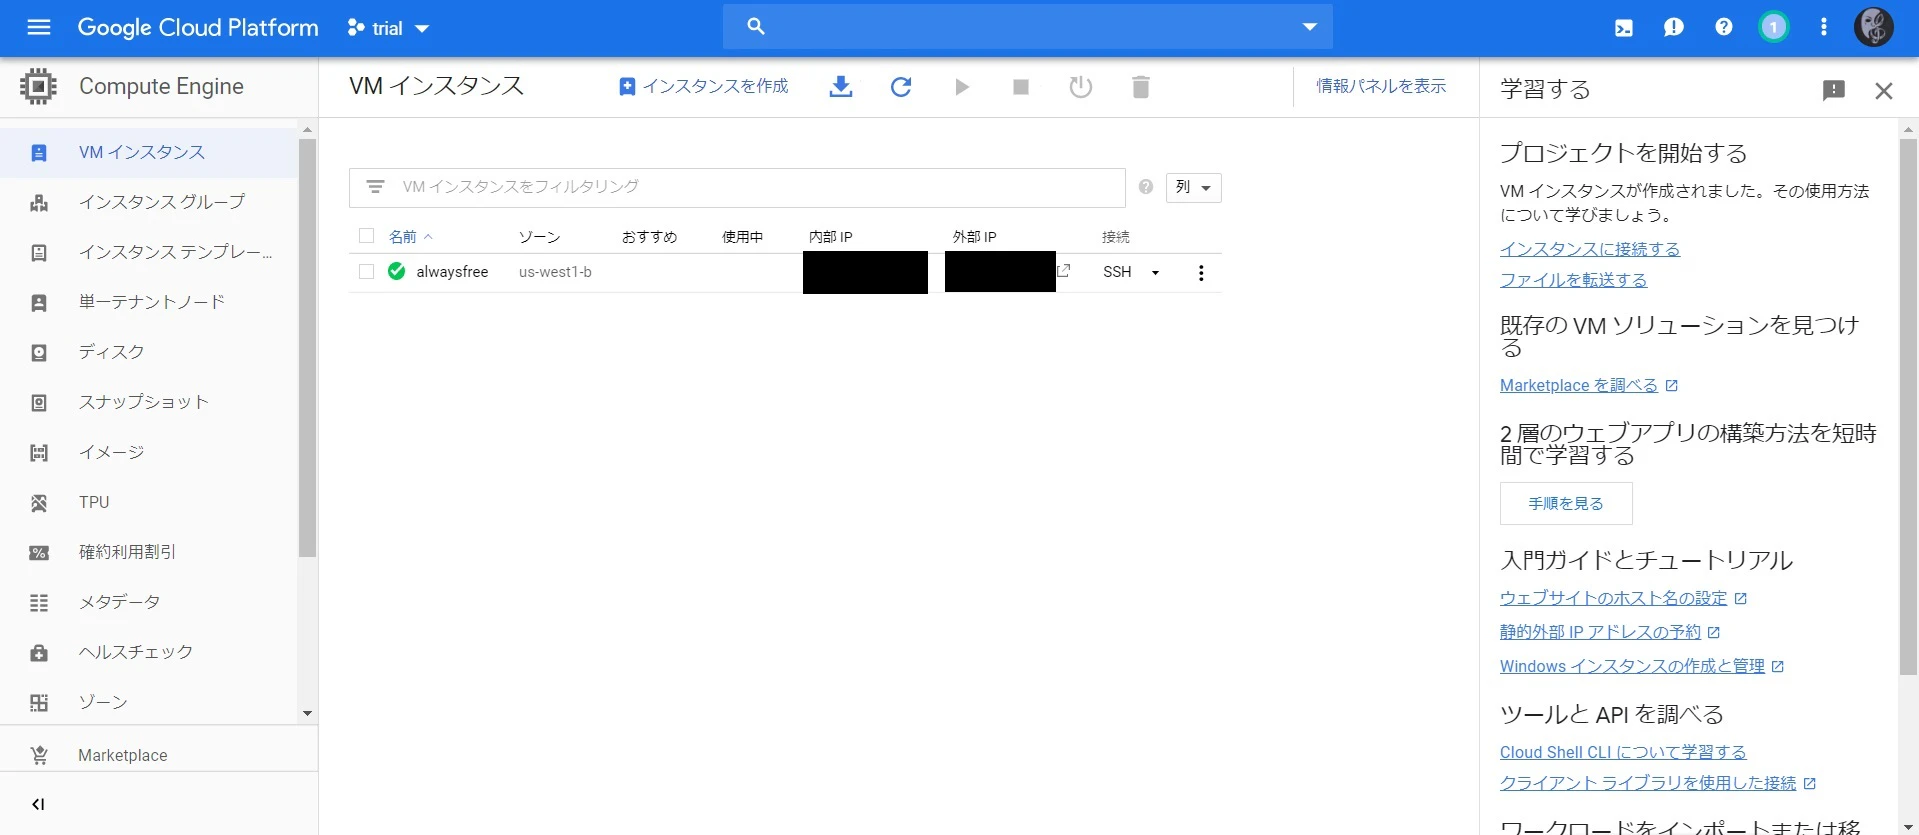View the notifications badge
1919x835 pixels.
(x=1773, y=27)
